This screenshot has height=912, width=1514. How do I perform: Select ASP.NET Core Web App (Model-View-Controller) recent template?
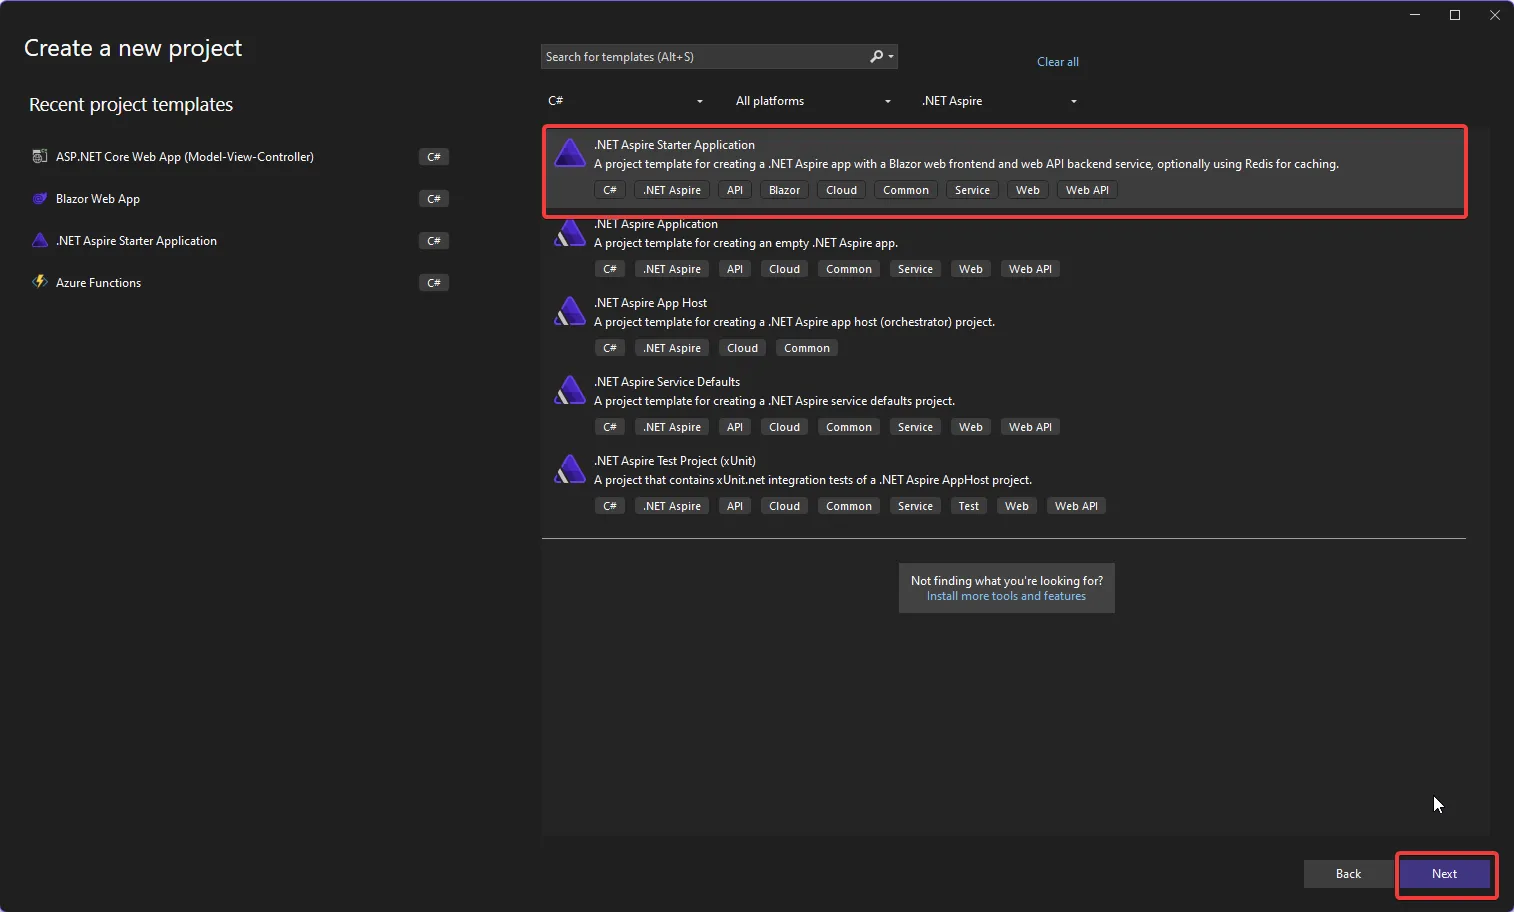(x=240, y=157)
